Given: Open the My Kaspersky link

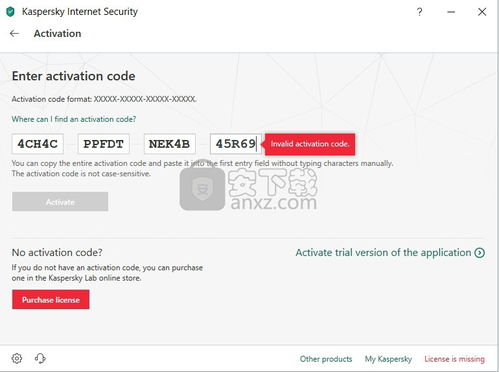Looking at the screenshot, I should (388, 359).
